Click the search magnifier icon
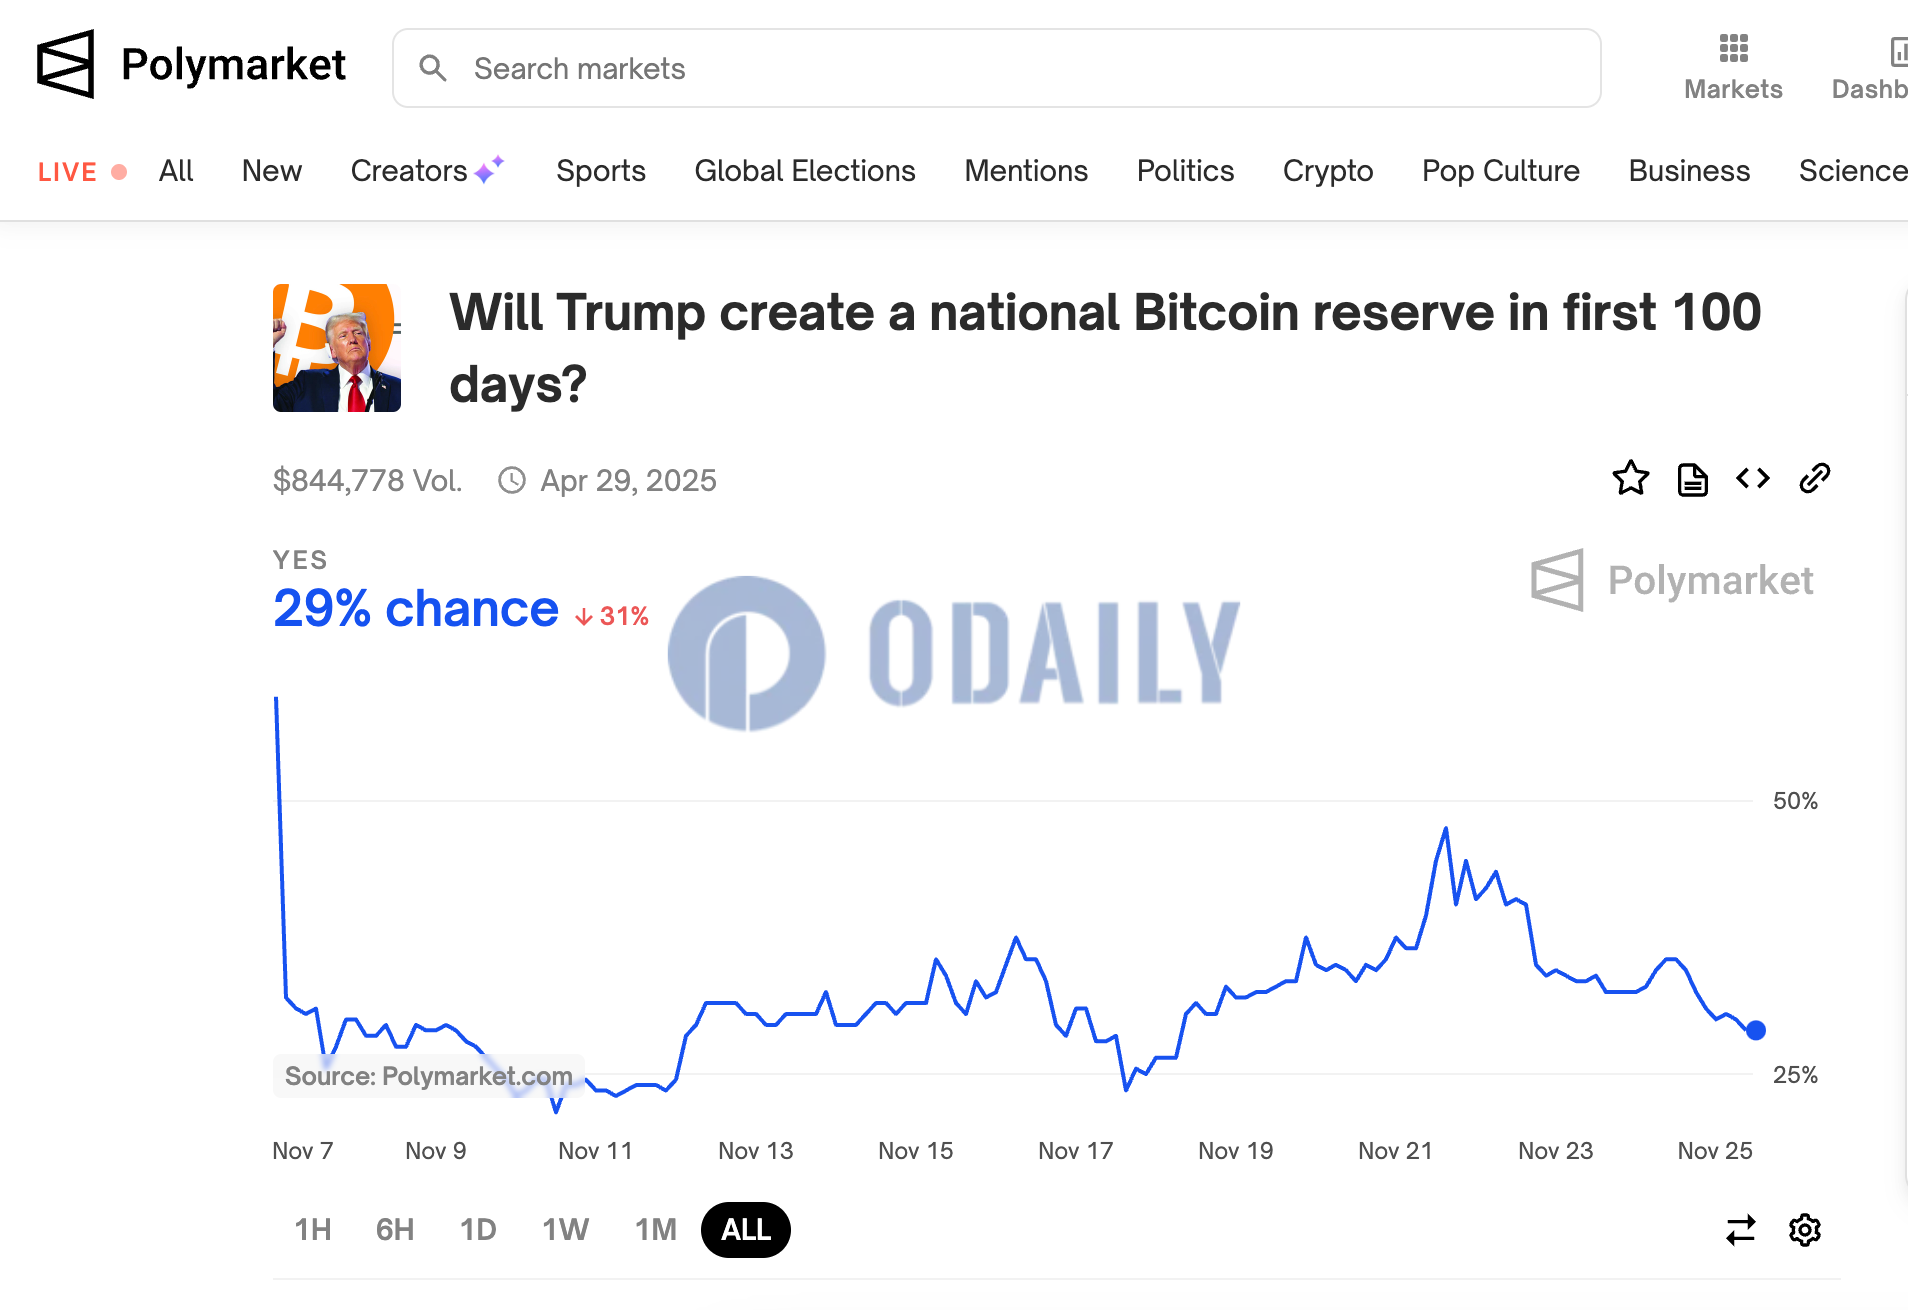 [432, 68]
